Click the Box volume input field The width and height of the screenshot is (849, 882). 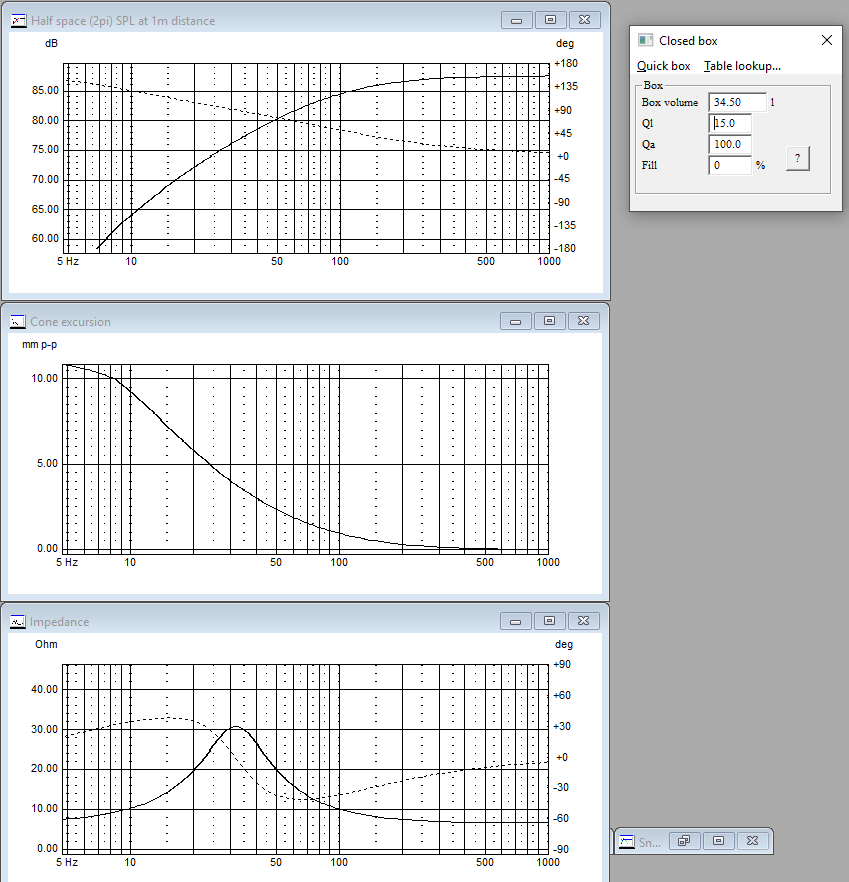(x=737, y=102)
